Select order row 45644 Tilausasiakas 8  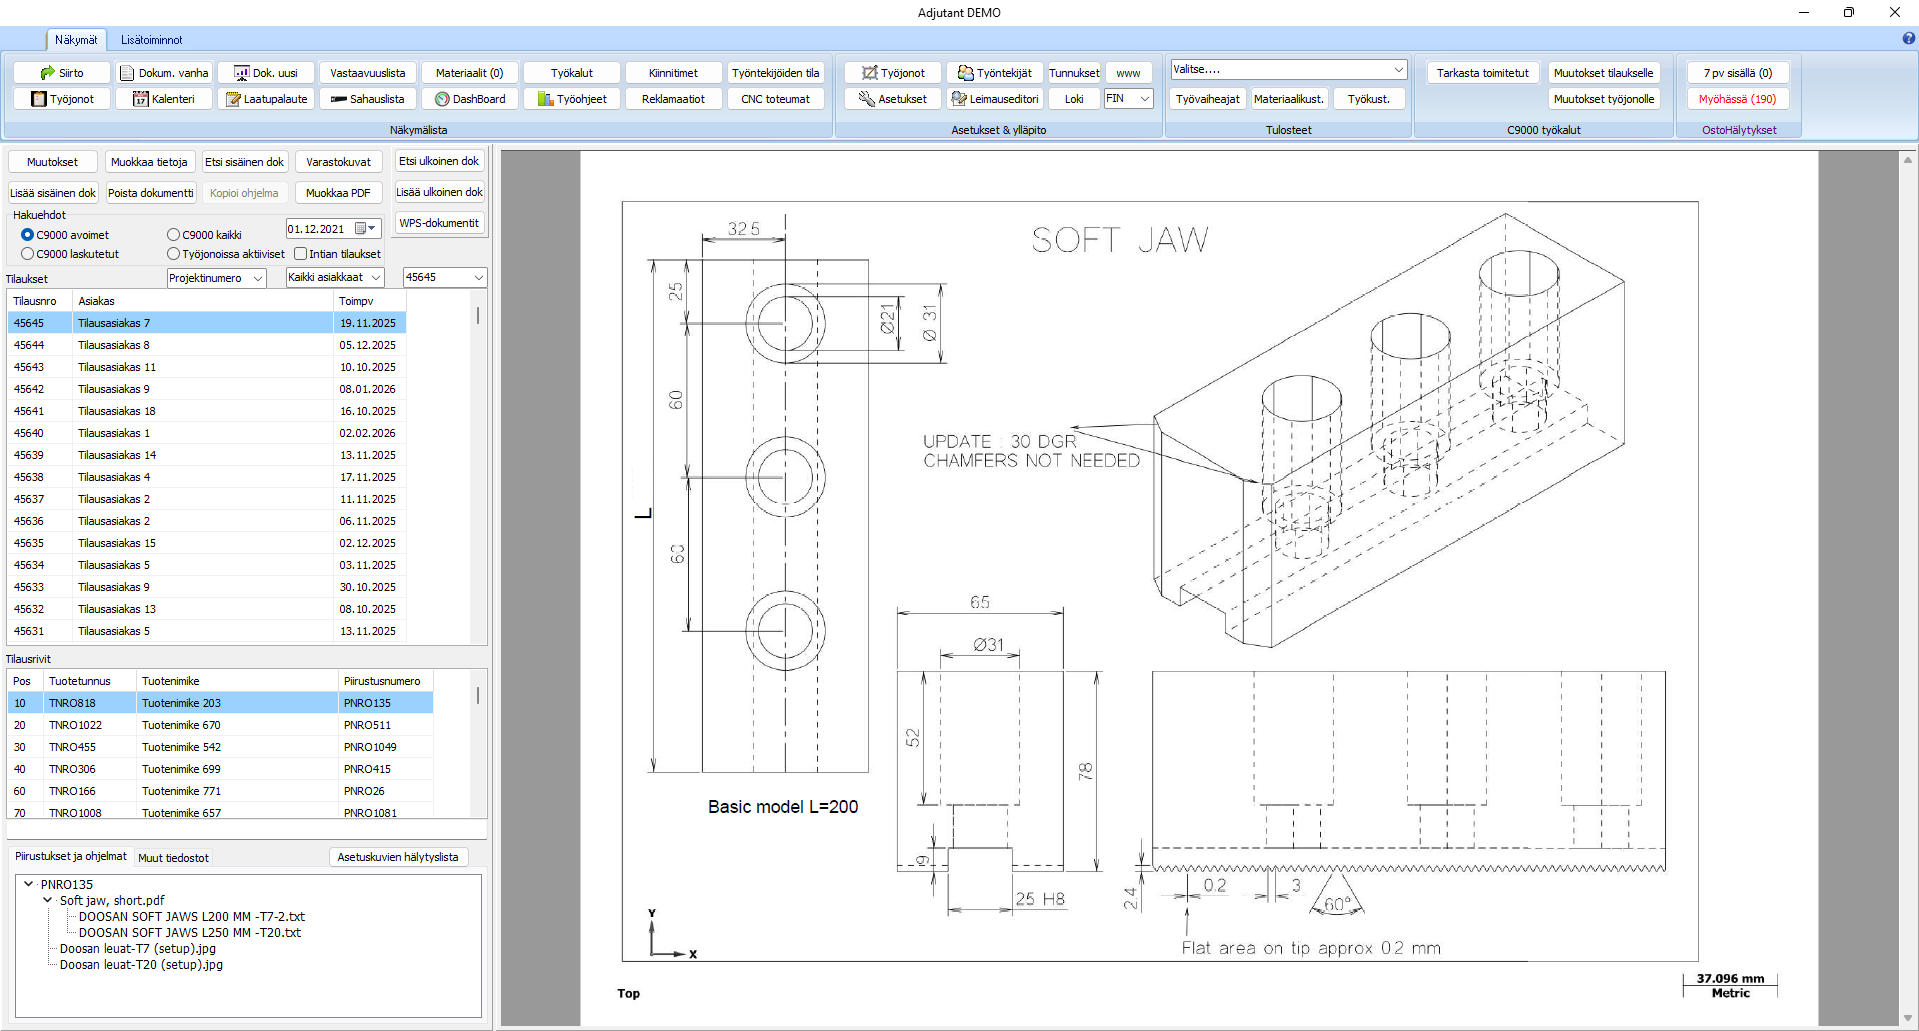(207, 345)
